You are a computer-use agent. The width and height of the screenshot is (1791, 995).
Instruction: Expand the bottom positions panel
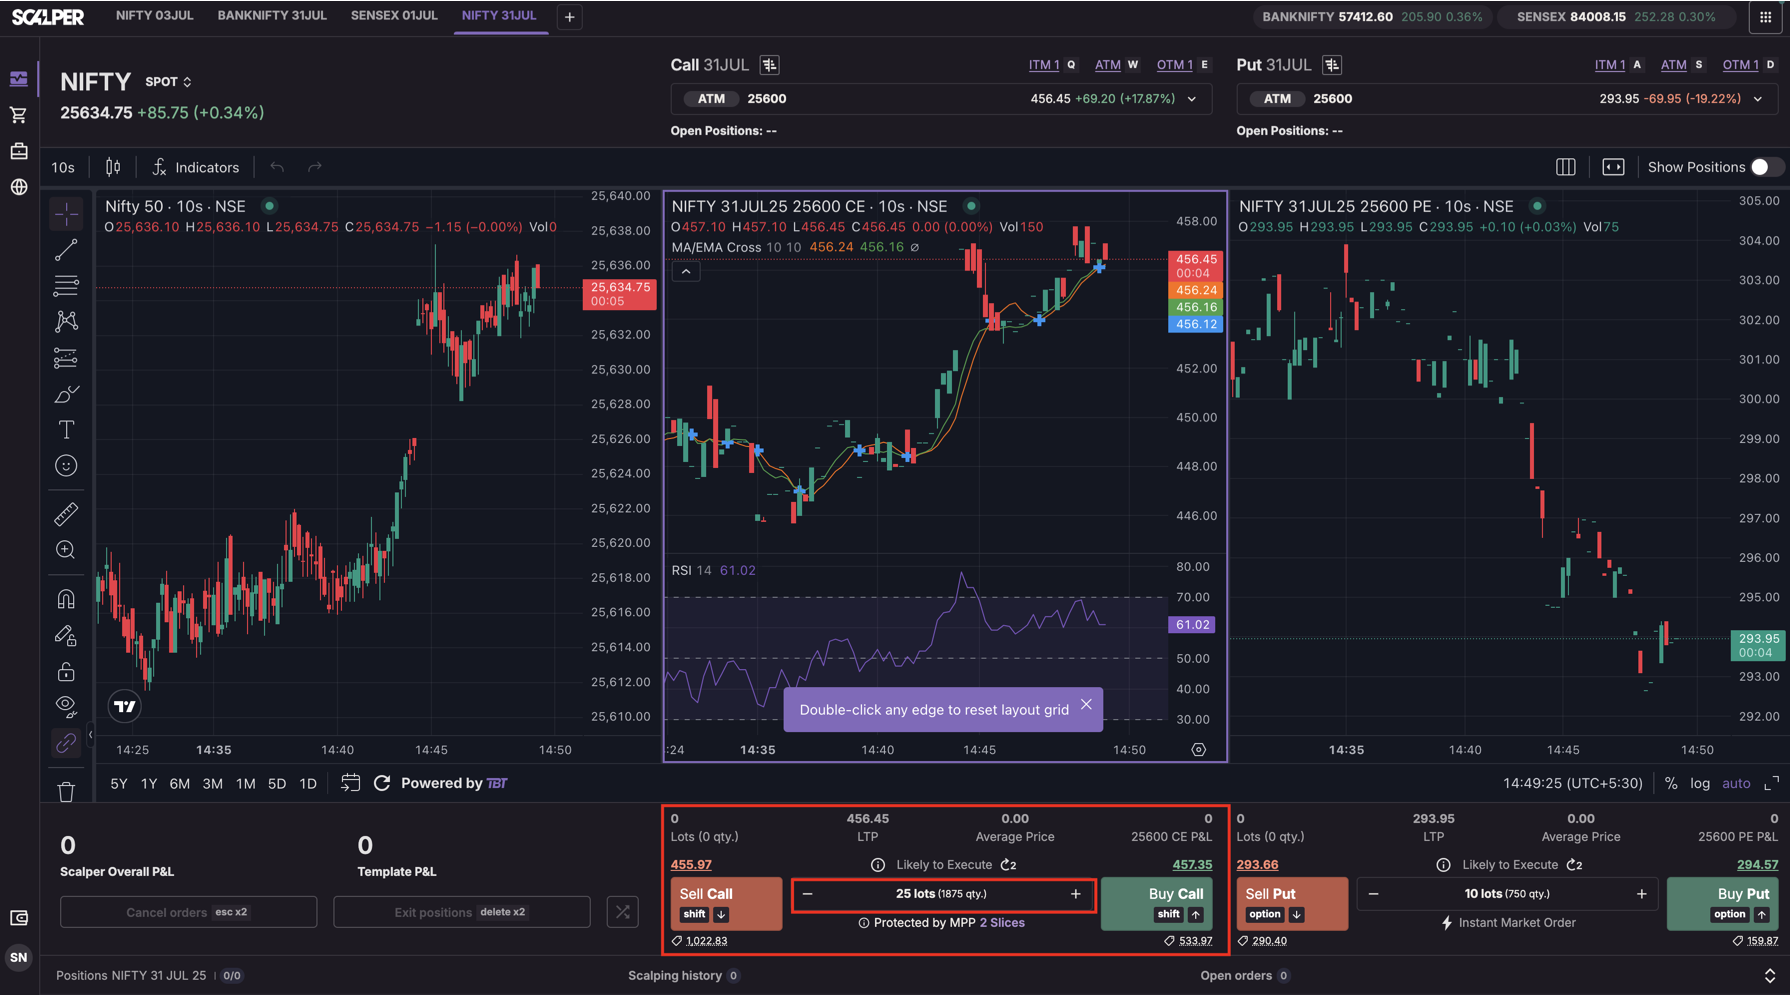click(1770, 976)
